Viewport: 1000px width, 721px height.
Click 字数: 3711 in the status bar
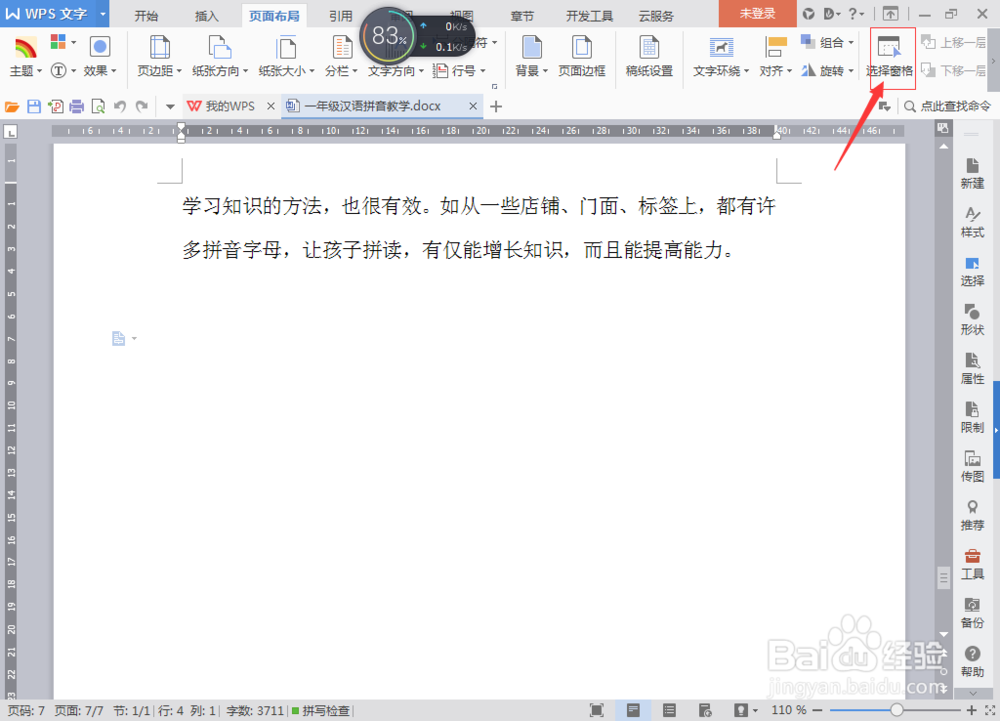click(254, 710)
